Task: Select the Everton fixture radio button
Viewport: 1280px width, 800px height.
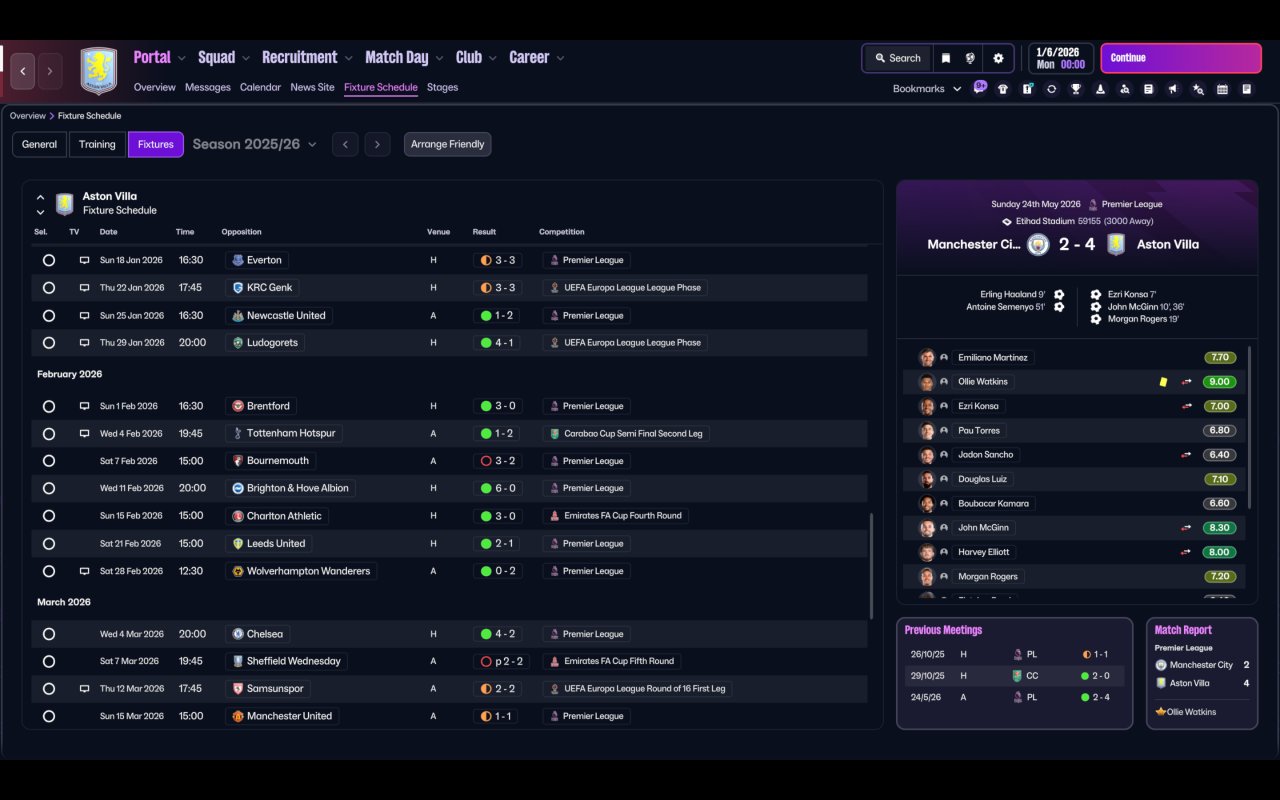Action: point(48,260)
